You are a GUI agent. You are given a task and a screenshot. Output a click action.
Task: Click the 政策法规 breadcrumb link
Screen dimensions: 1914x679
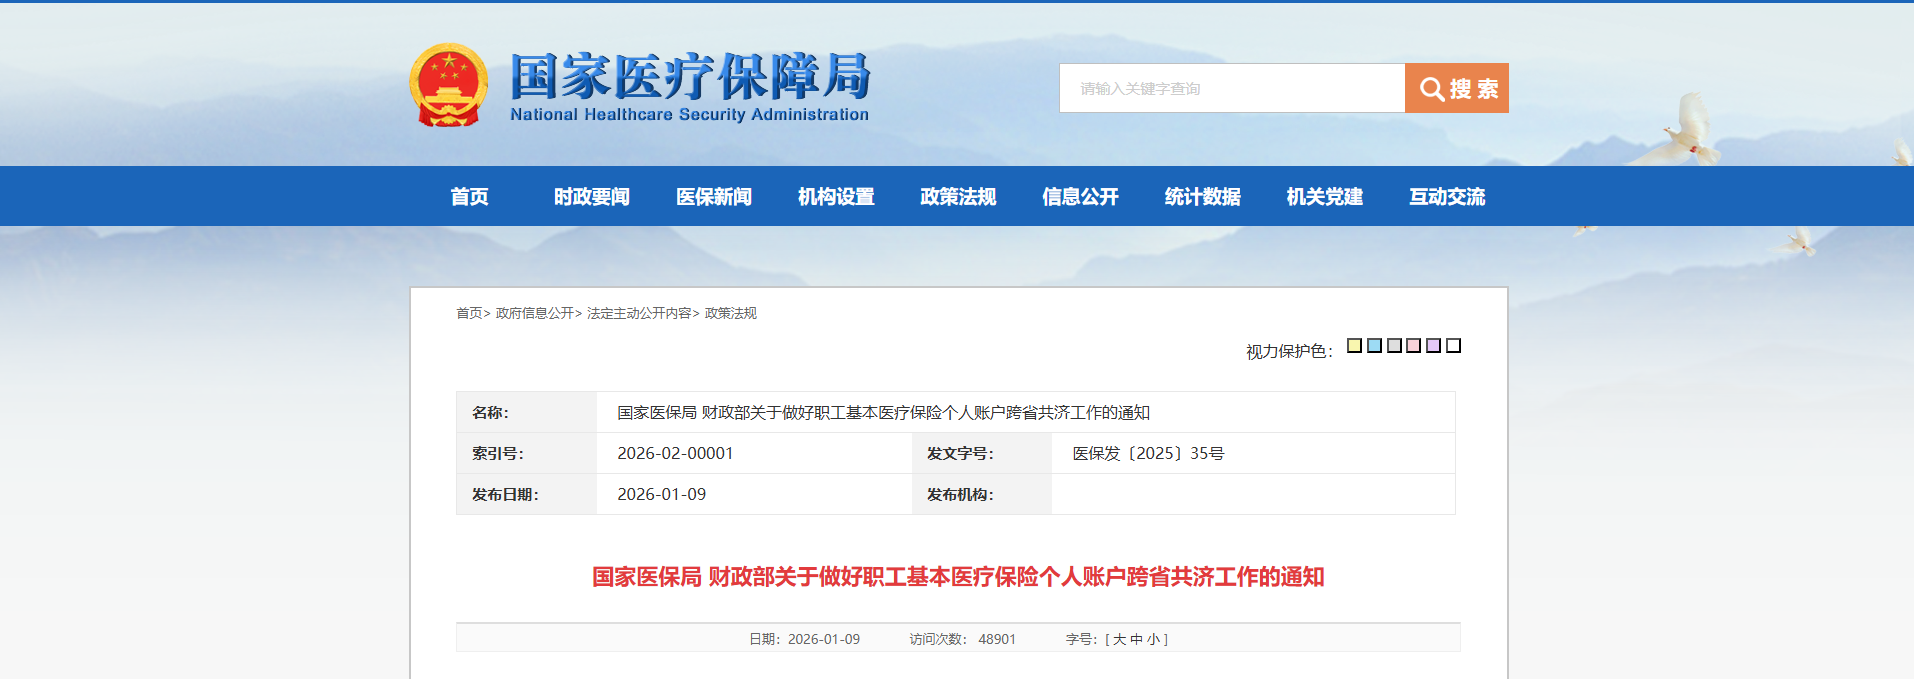(x=731, y=313)
